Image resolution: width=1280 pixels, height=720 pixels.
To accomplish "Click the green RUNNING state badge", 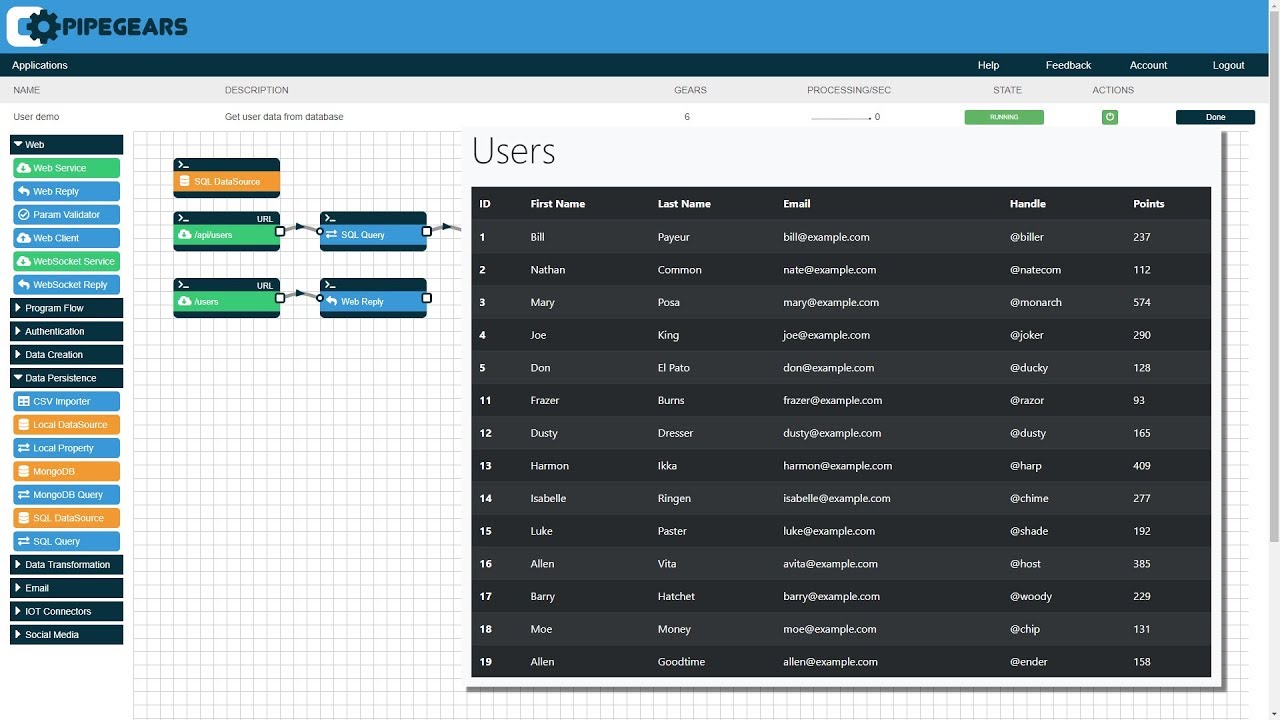I will (x=1004, y=117).
